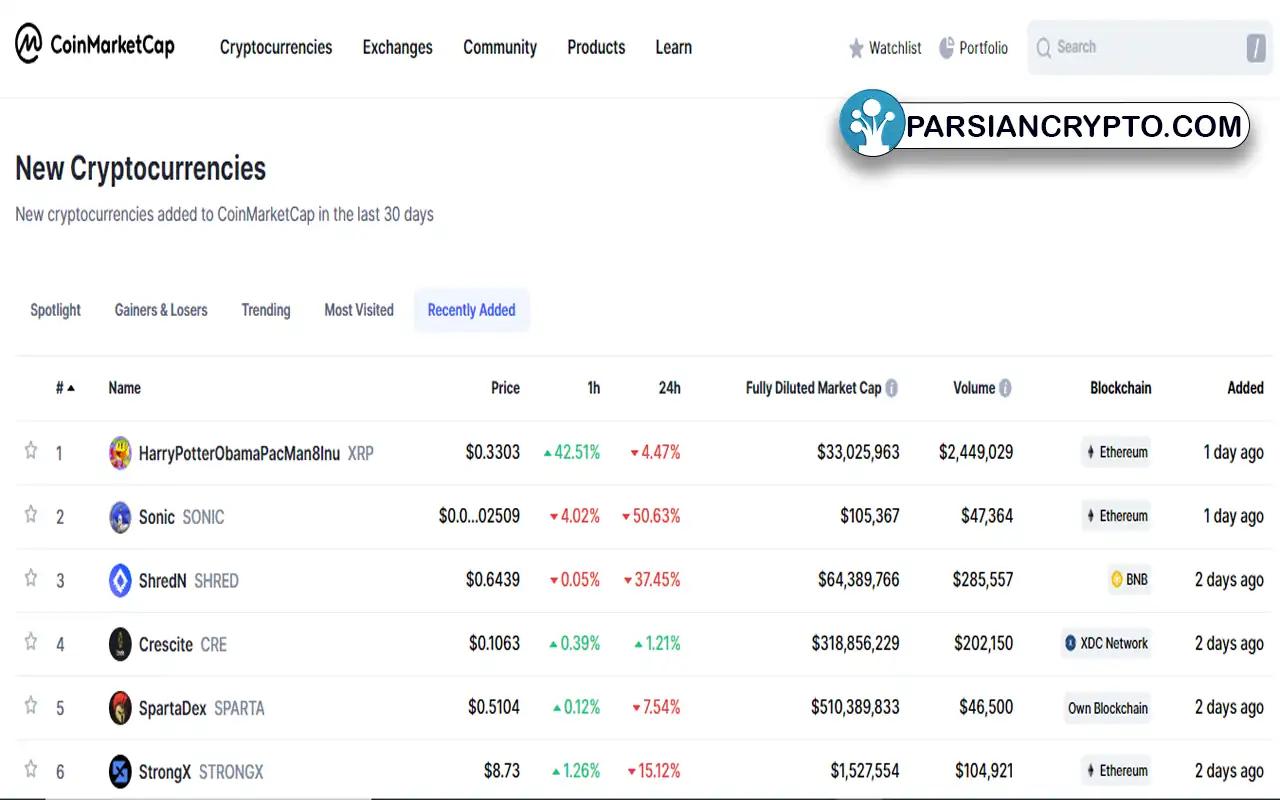Select the Recently Added tab

click(x=472, y=310)
